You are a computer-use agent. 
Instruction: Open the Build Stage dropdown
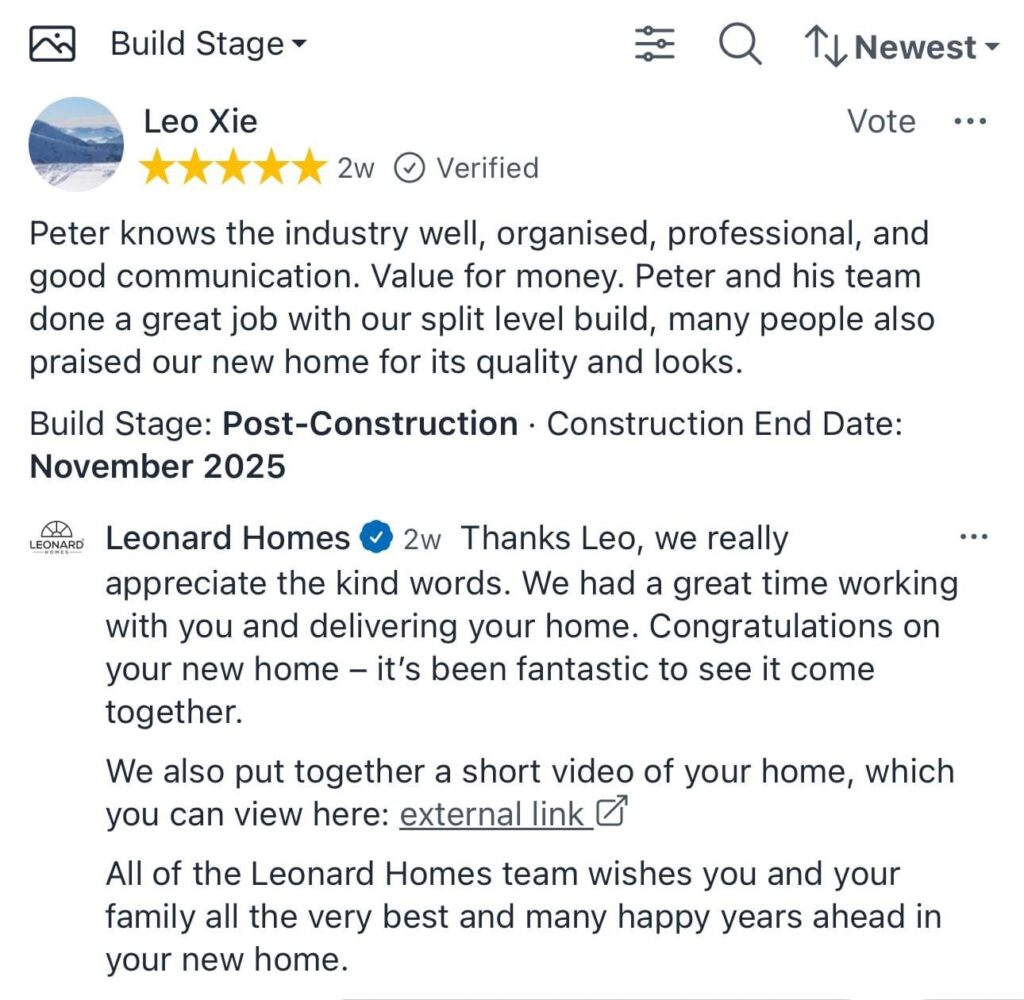pyautogui.click(x=208, y=44)
